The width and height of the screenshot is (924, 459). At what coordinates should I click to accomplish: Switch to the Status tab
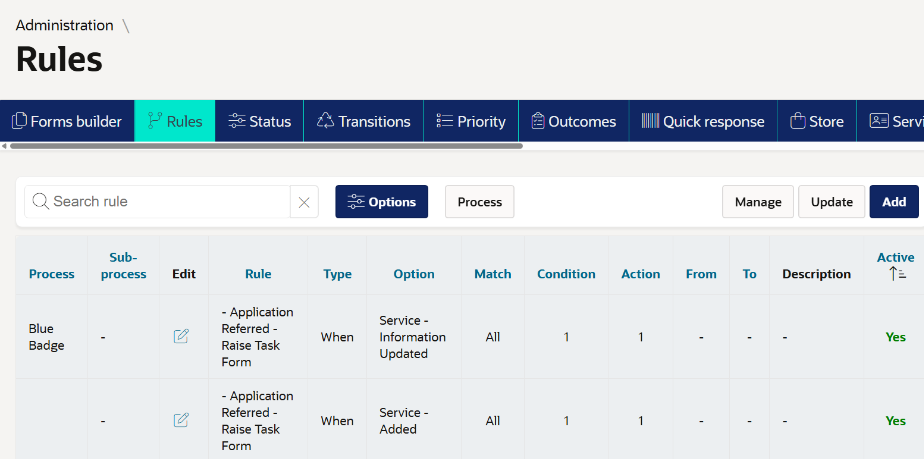(259, 121)
